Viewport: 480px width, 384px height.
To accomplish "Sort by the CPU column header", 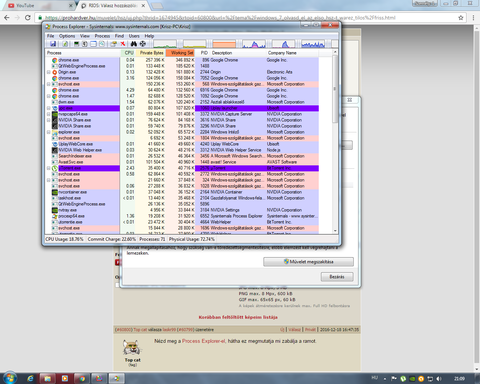I will pos(129,53).
